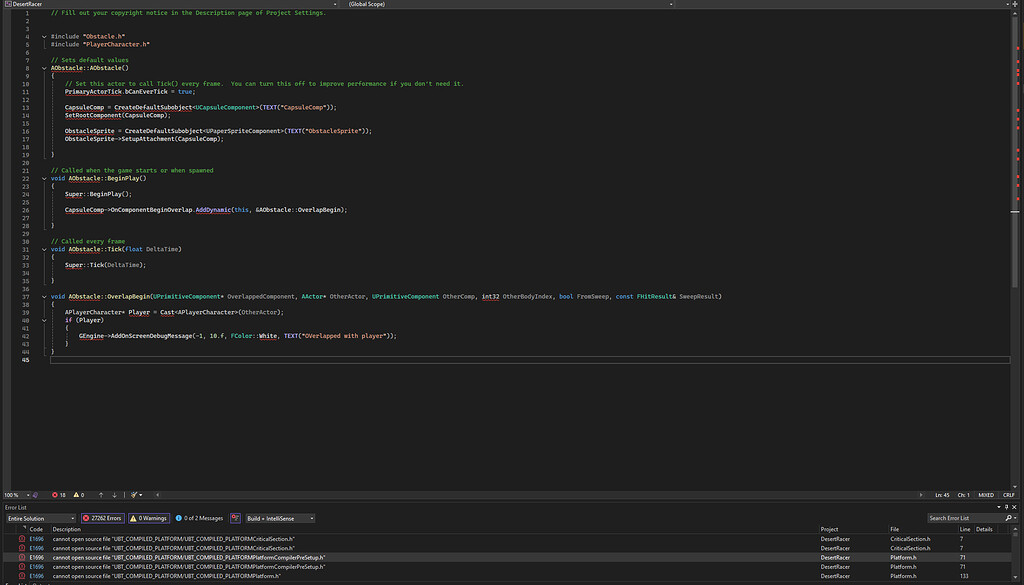Click the IntelliSense health indicator icon beside zoom
This screenshot has height=585, width=1024.
click(x=36, y=495)
